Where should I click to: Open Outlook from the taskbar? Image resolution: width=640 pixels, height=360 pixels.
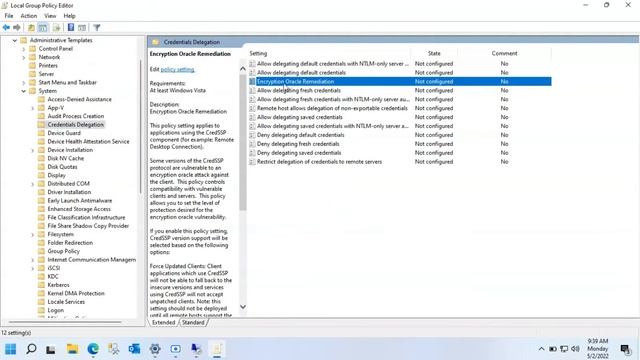134,349
